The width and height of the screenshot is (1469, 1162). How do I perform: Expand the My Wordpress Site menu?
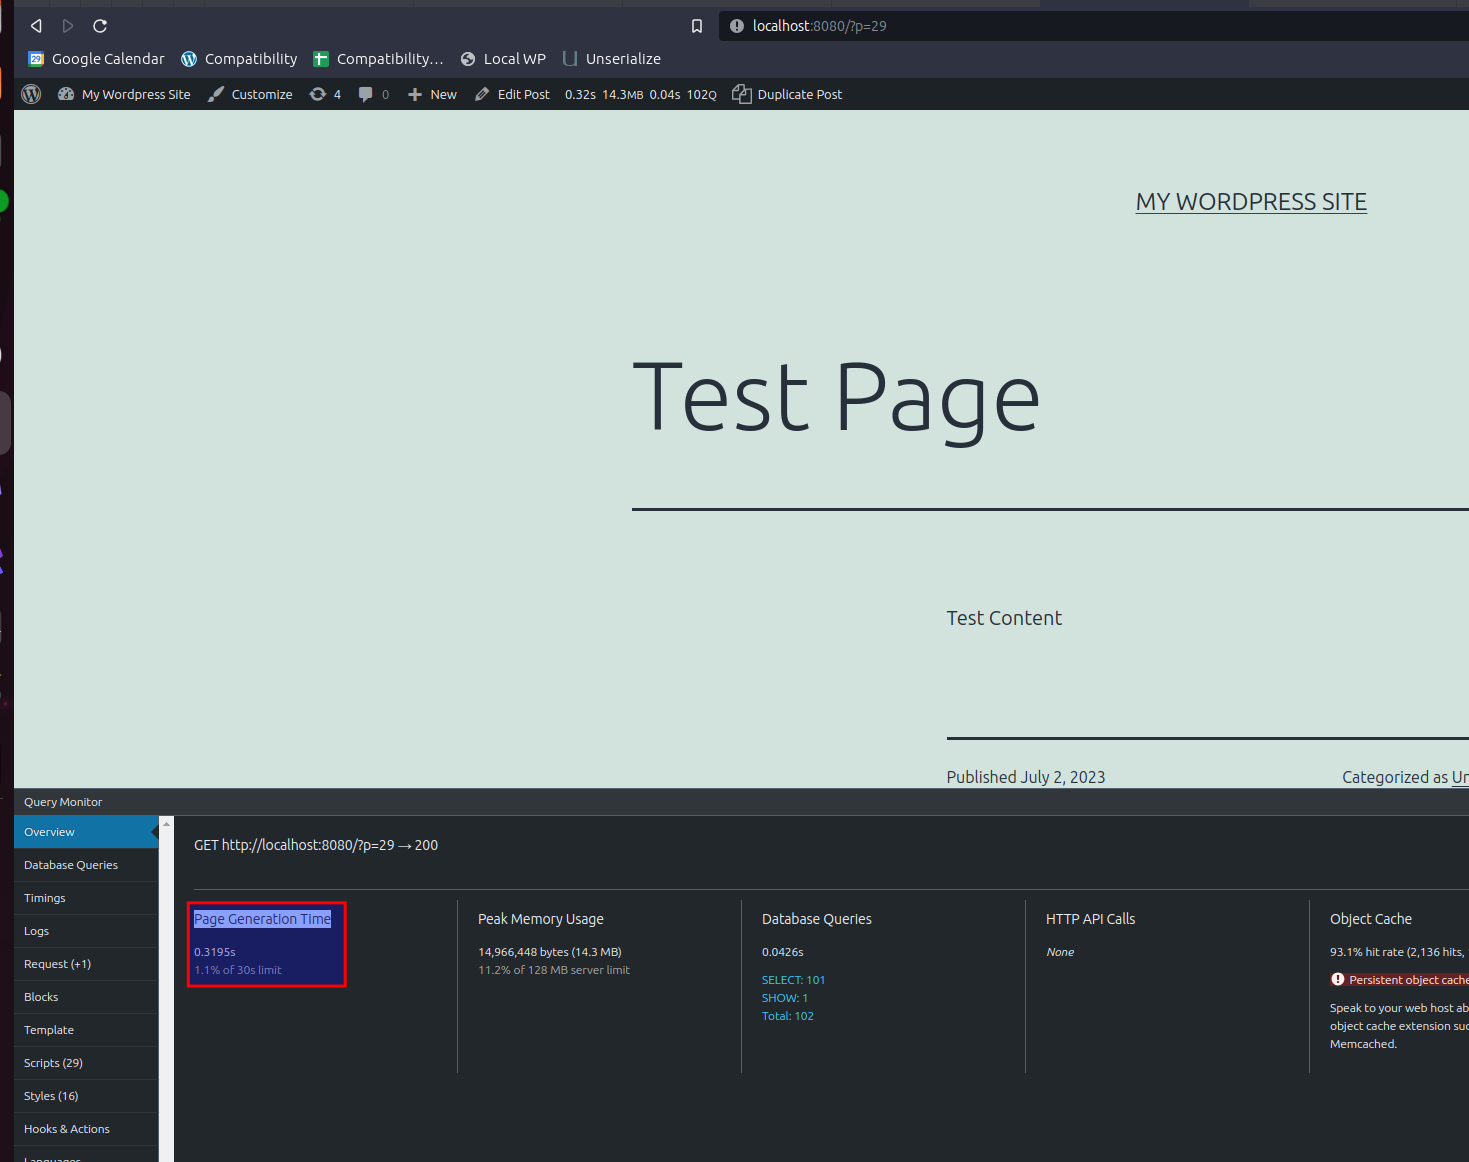[x=124, y=94]
